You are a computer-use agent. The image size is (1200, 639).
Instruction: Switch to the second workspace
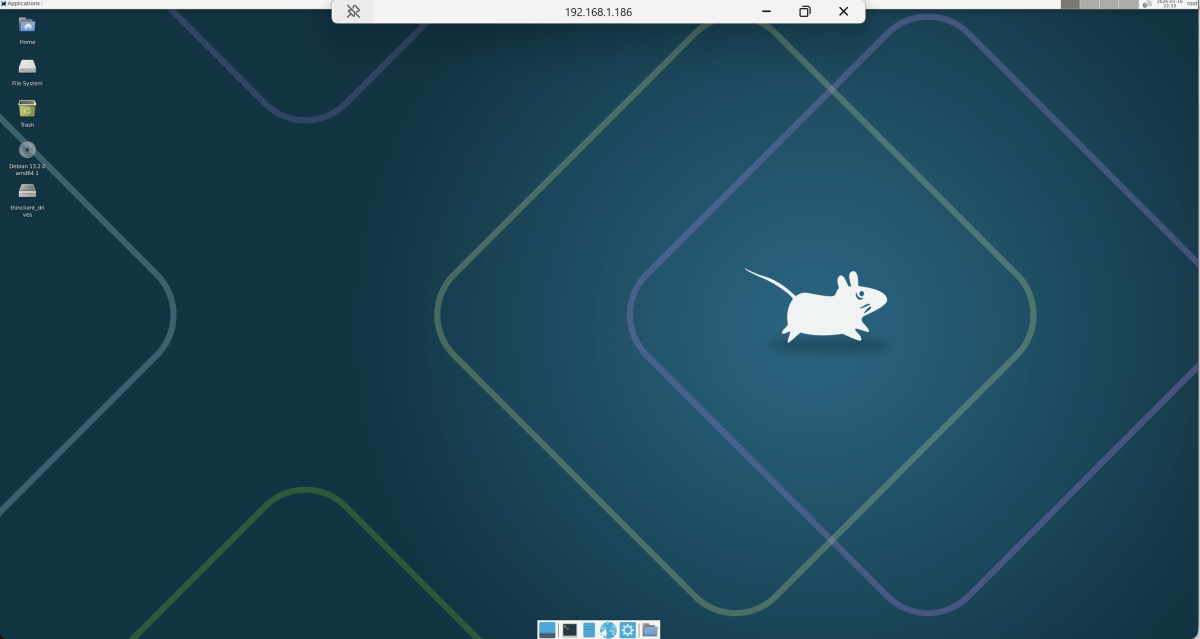[x=1089, y=4]
